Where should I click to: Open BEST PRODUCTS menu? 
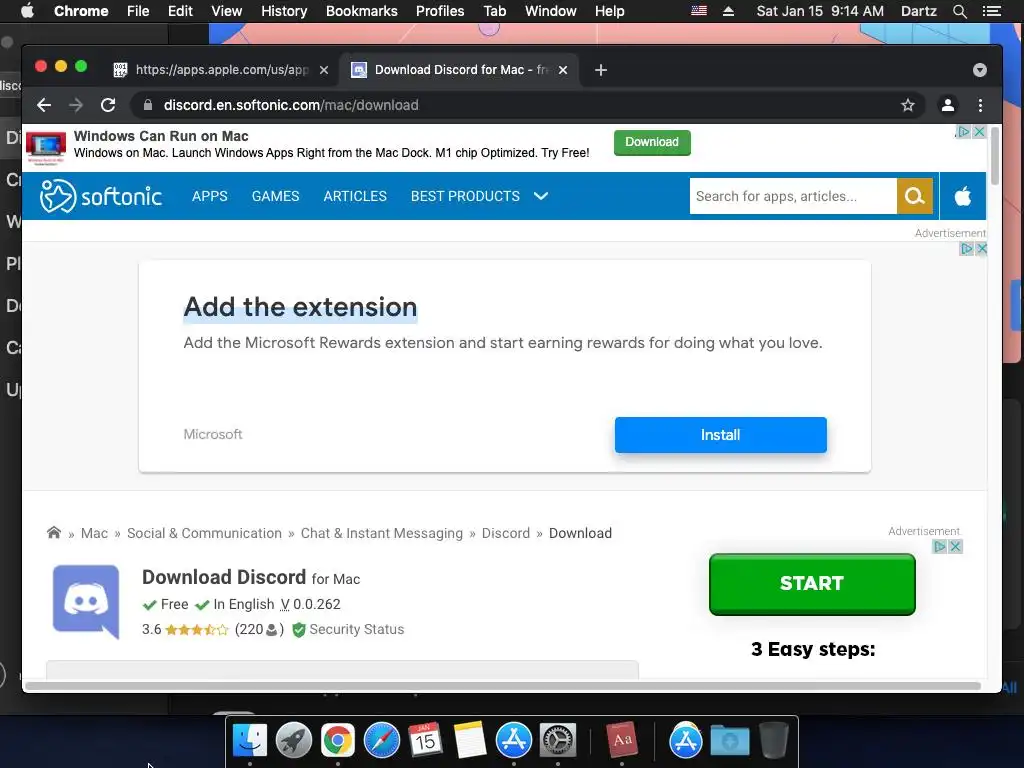pyautogui.click(x=465, y=196)
